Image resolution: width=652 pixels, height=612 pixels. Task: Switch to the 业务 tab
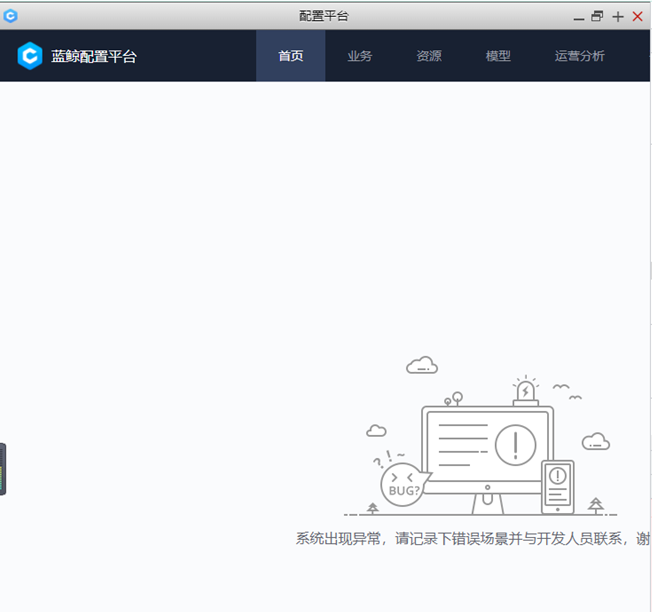click(360, 56)
